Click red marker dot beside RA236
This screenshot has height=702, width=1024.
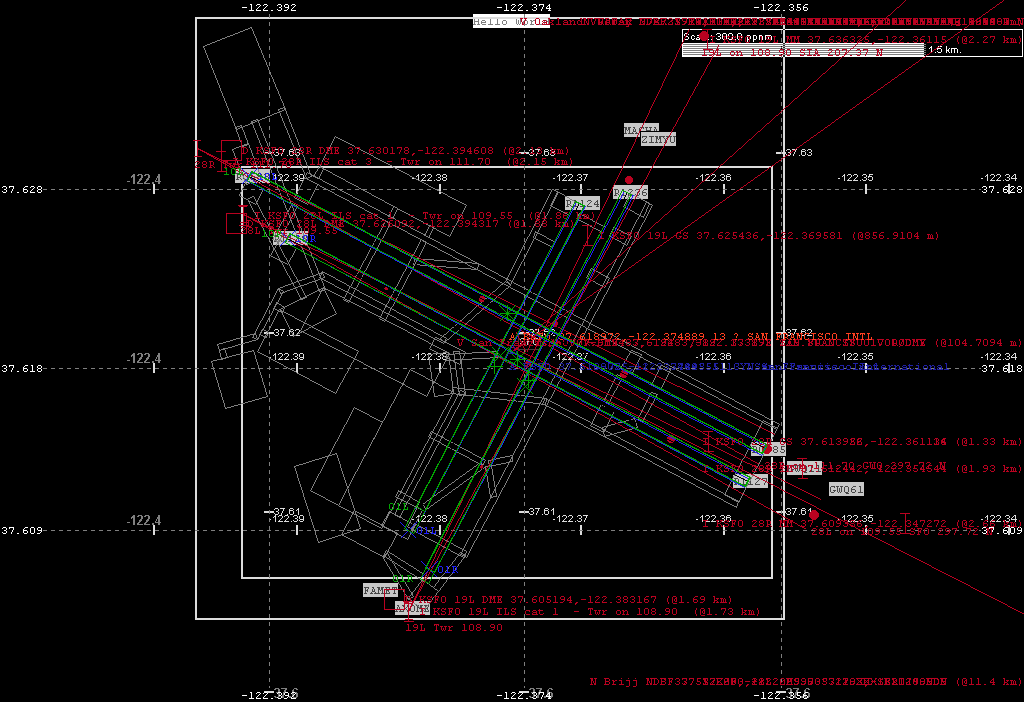(x=629, y=179)
